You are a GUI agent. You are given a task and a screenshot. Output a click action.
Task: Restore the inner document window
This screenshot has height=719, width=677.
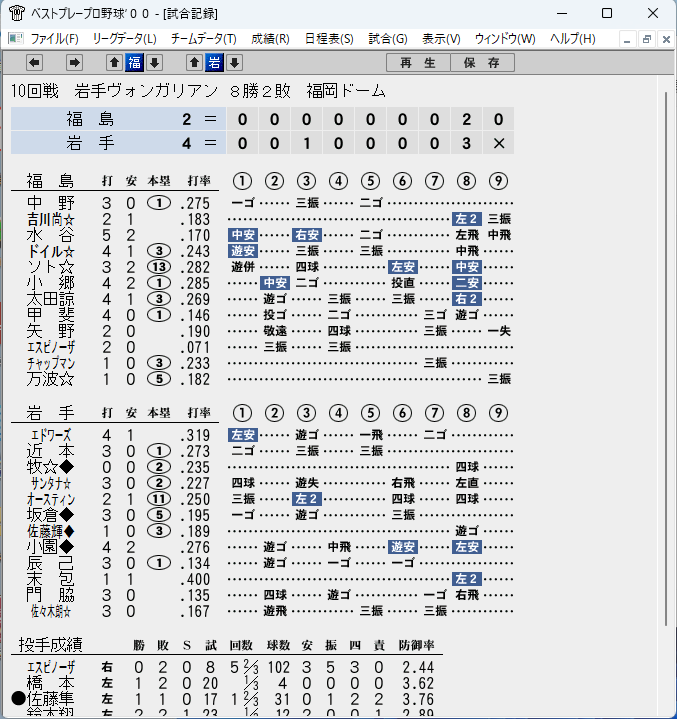pyautogui.click(x=646, y=39)
